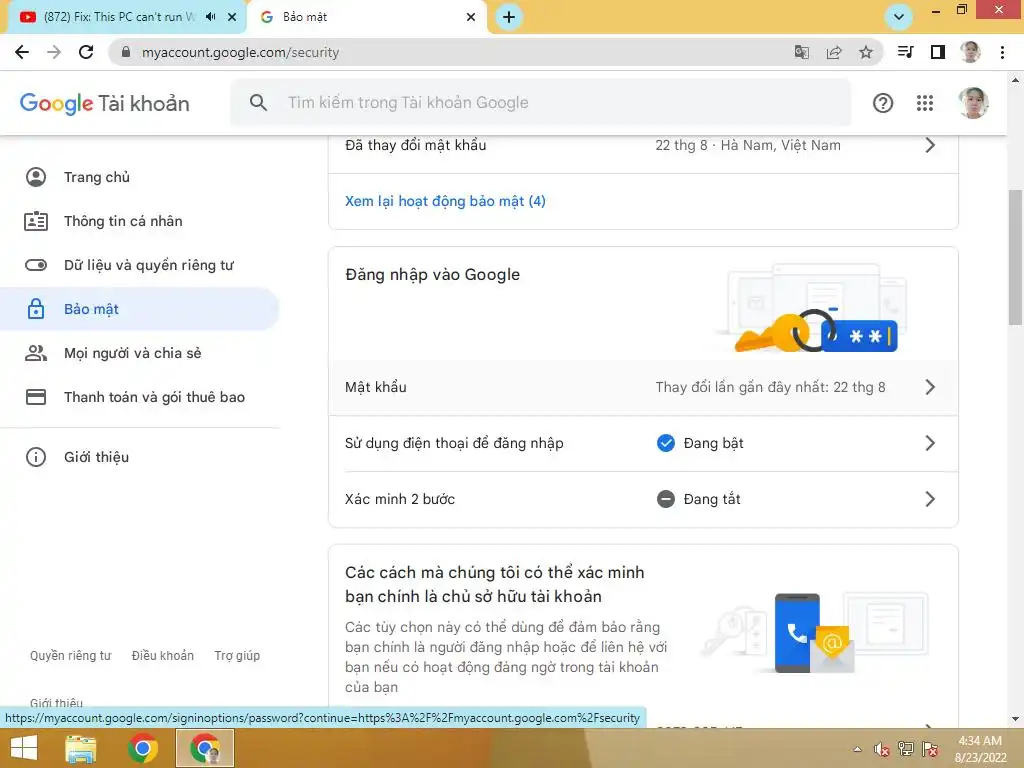Open the media control icon in toolbar
The image size is (1024, 768).
905,52
